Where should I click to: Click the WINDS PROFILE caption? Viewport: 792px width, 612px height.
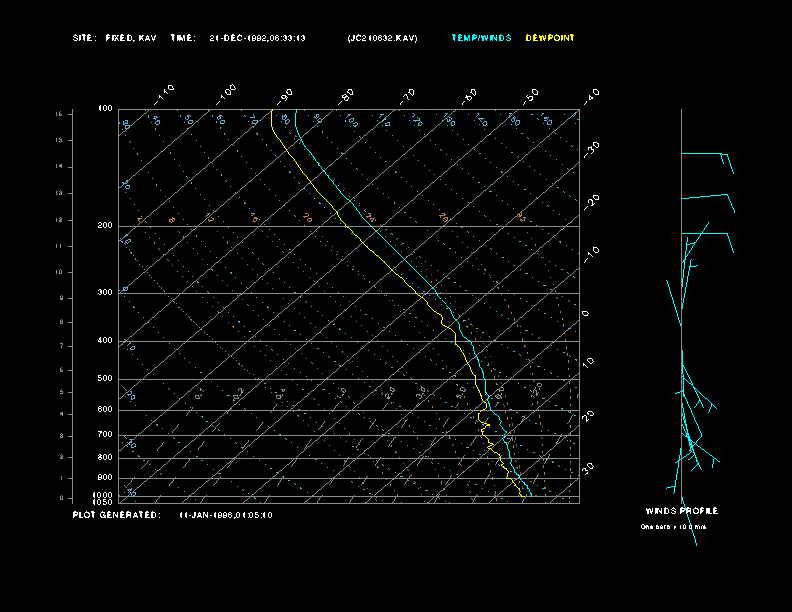tap(681, 511)
